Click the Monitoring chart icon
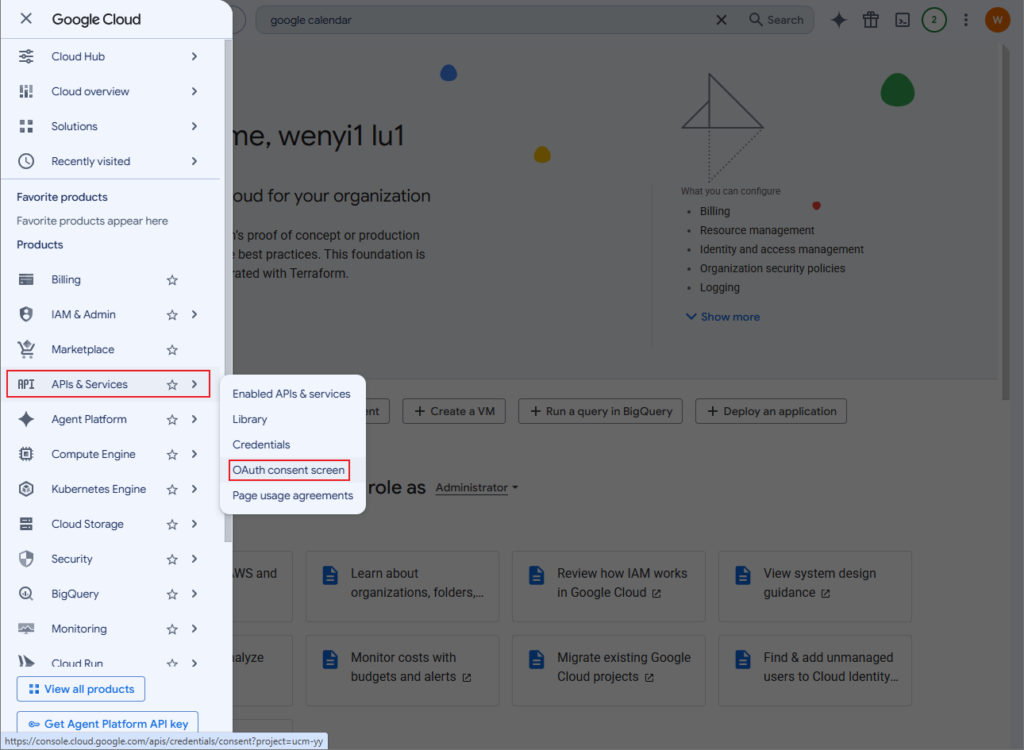The image size is (1024, 750). pyautogui.click(x=26, y=628)
